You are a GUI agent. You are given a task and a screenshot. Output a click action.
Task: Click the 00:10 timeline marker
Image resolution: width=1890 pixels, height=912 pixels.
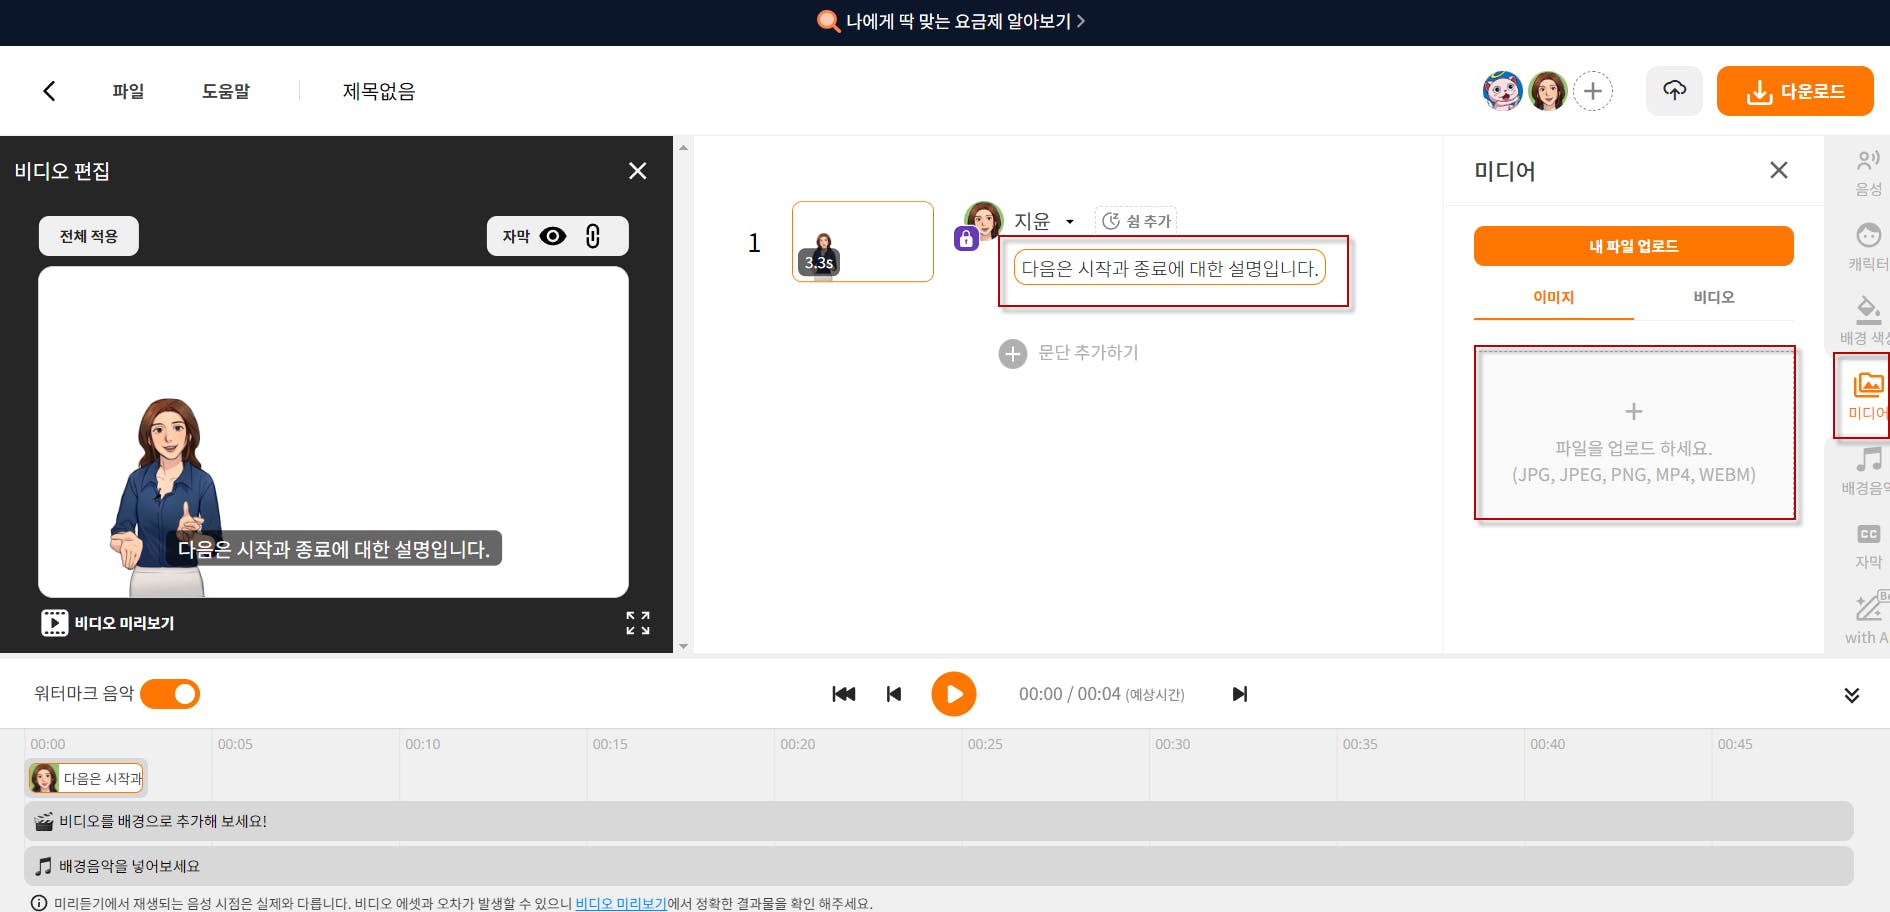pos(423,744)
